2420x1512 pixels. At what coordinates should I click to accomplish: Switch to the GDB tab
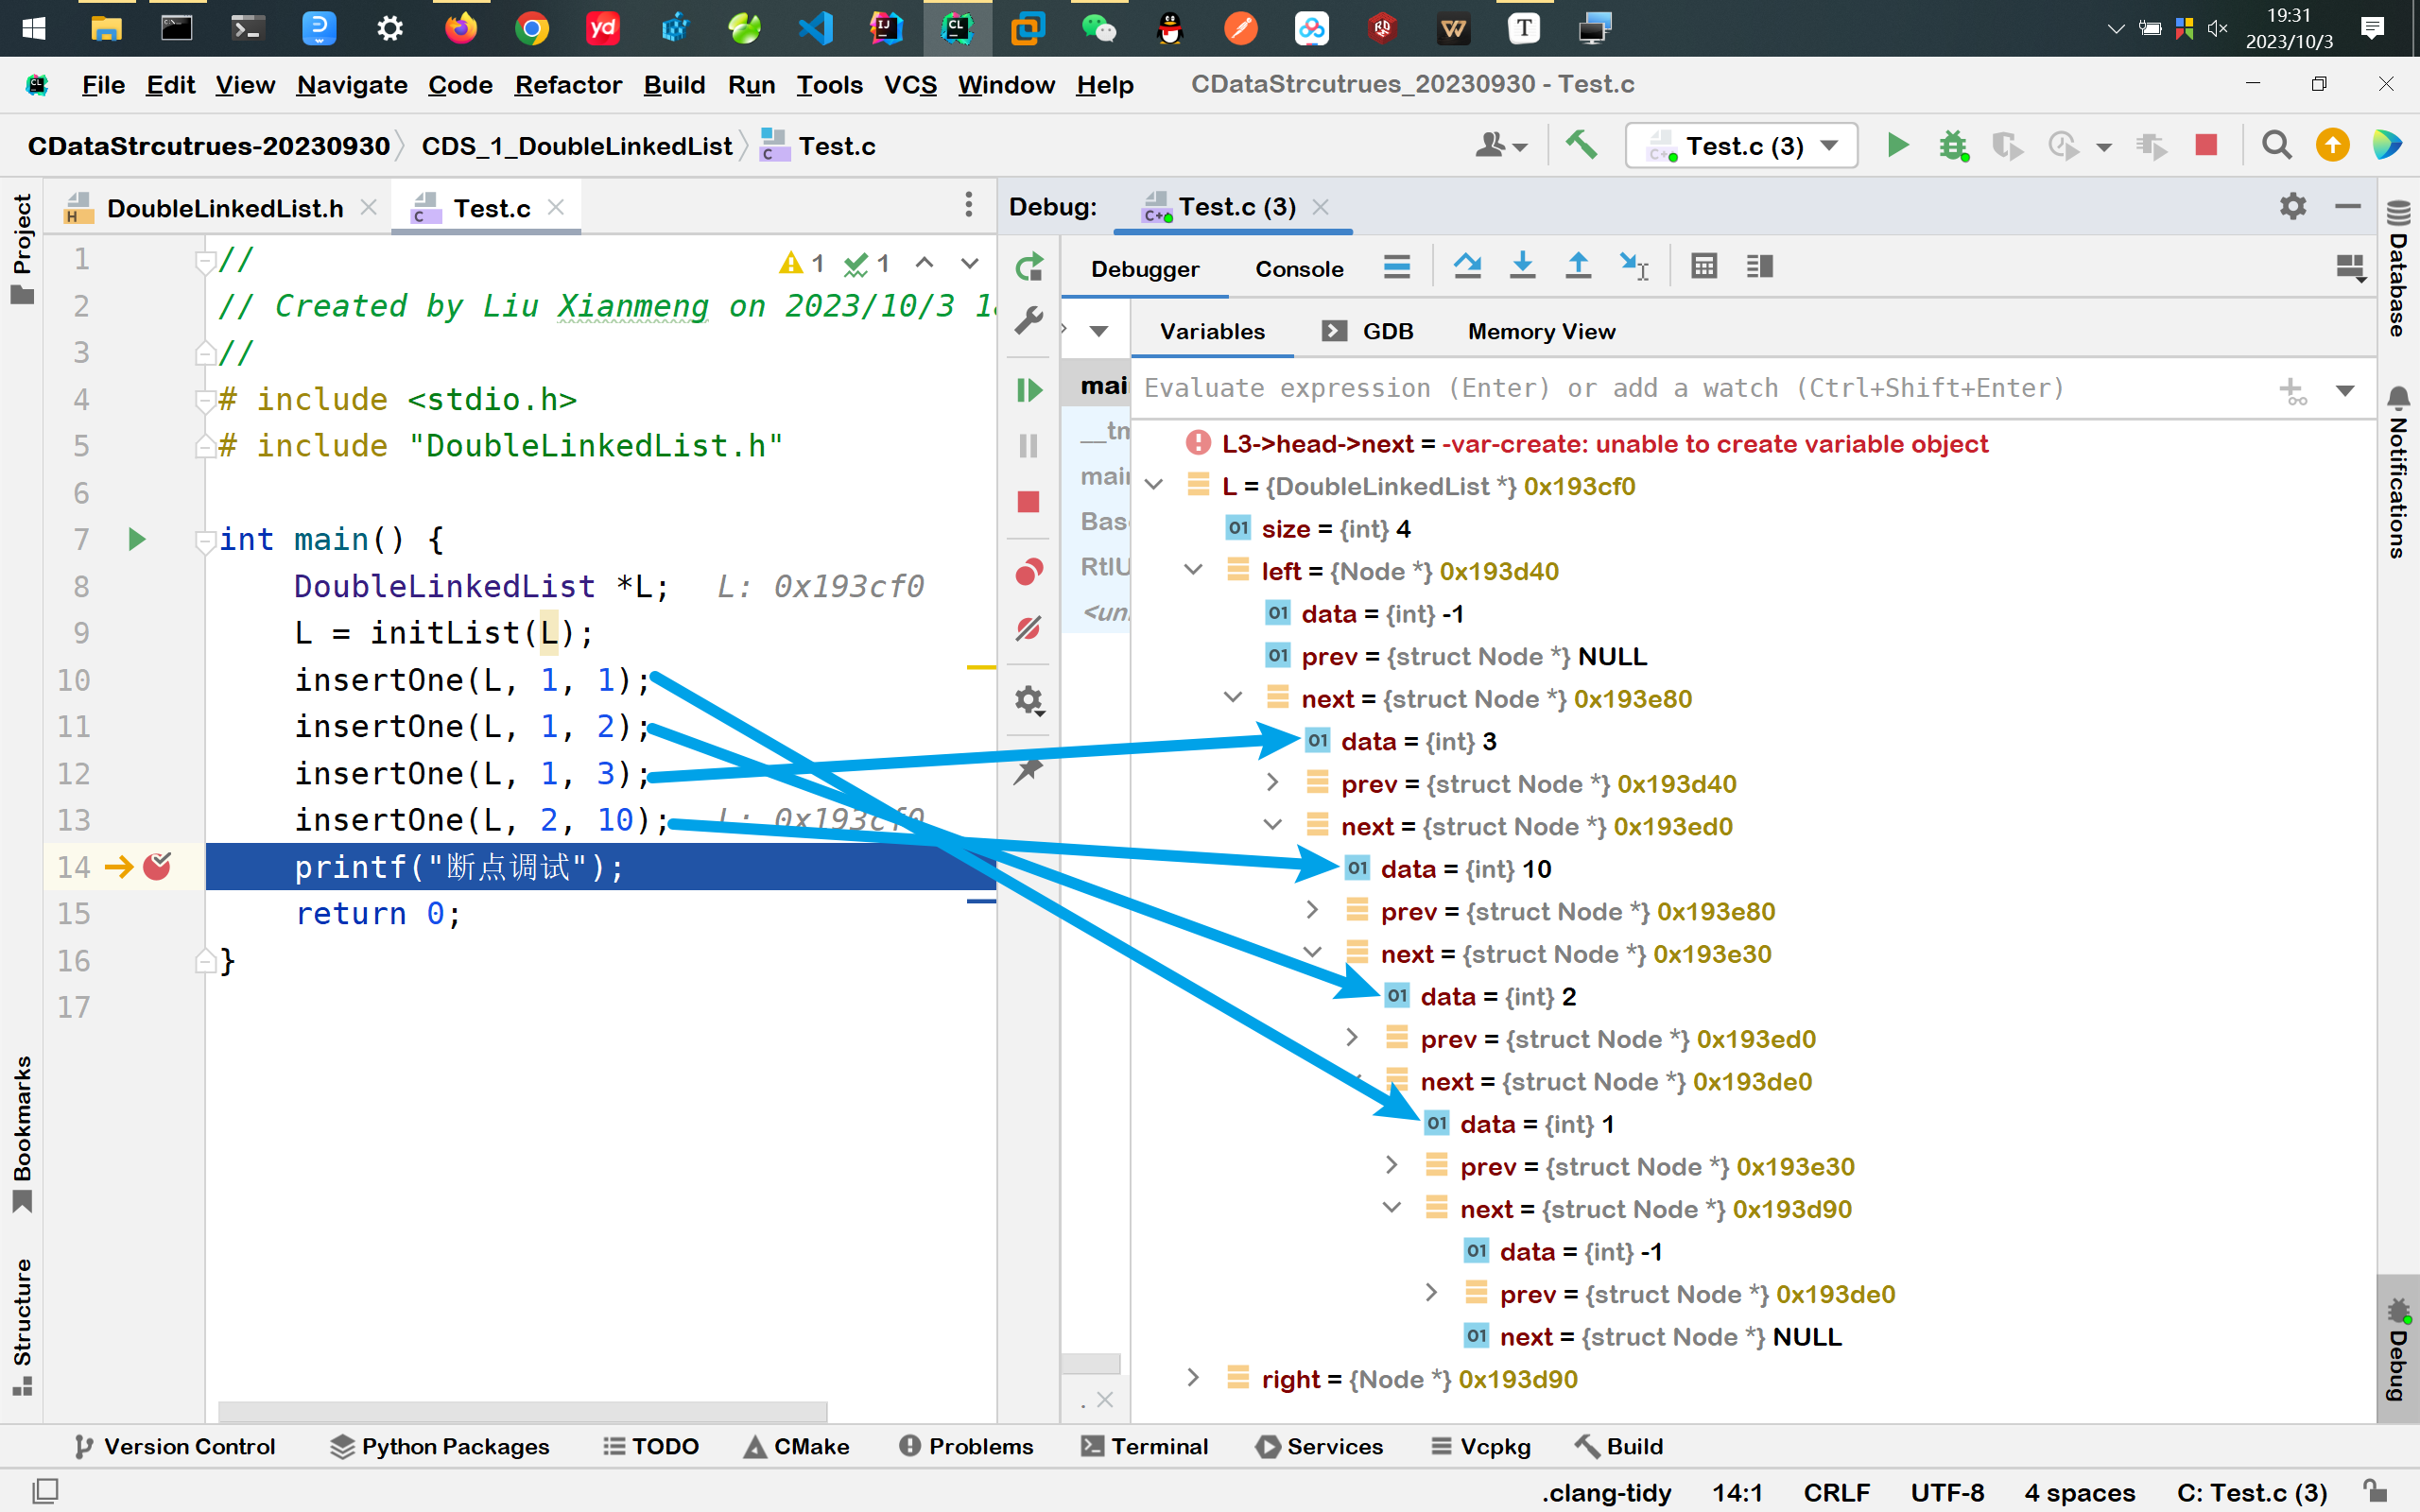point(1368,332)
